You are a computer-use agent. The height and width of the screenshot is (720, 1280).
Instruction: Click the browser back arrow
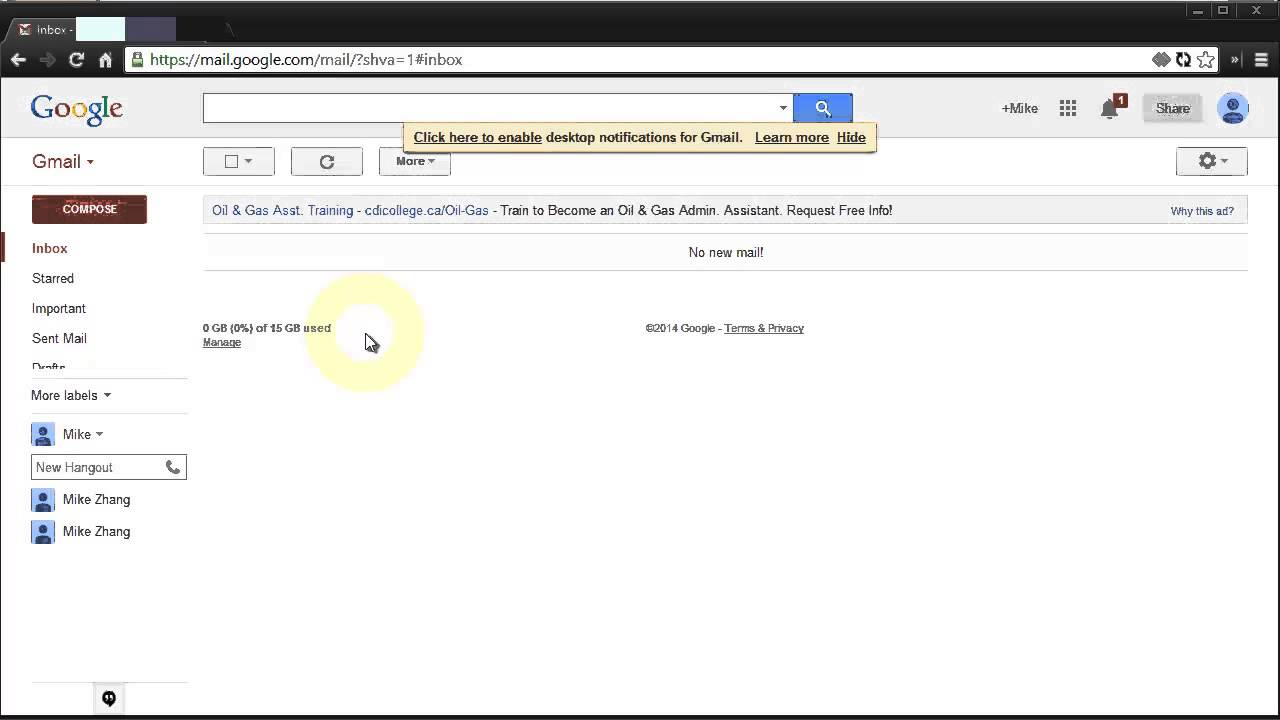18,60
